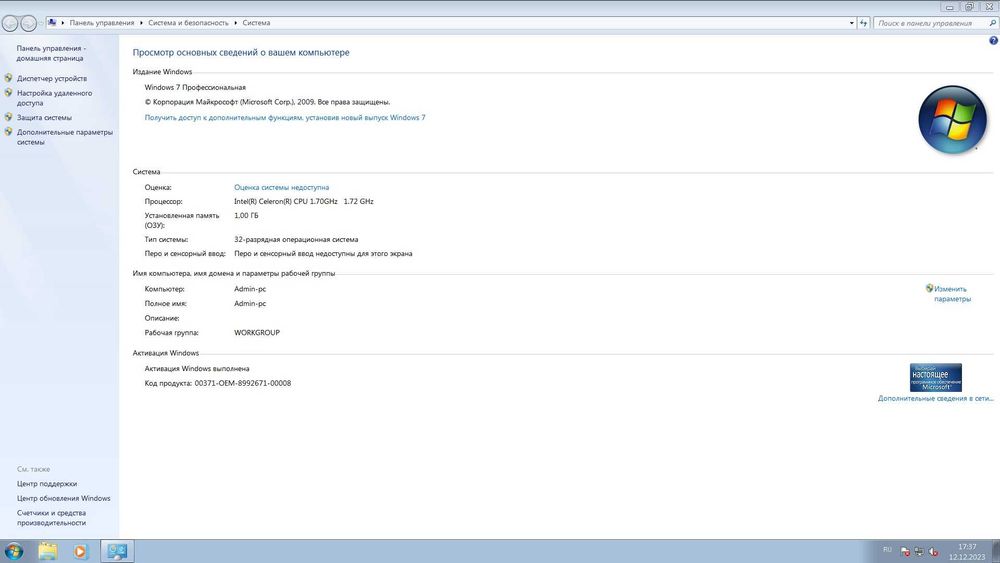
Task: Click Change settings link for computer name
Action: tap(952, 294)
